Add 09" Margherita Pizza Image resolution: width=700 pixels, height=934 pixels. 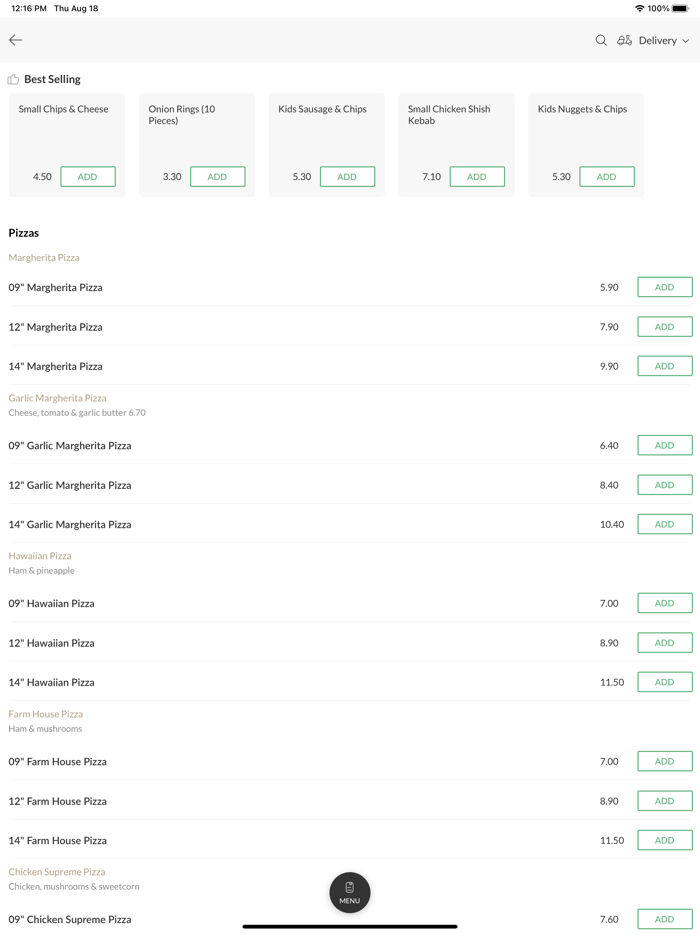click(x=665, y=287)
